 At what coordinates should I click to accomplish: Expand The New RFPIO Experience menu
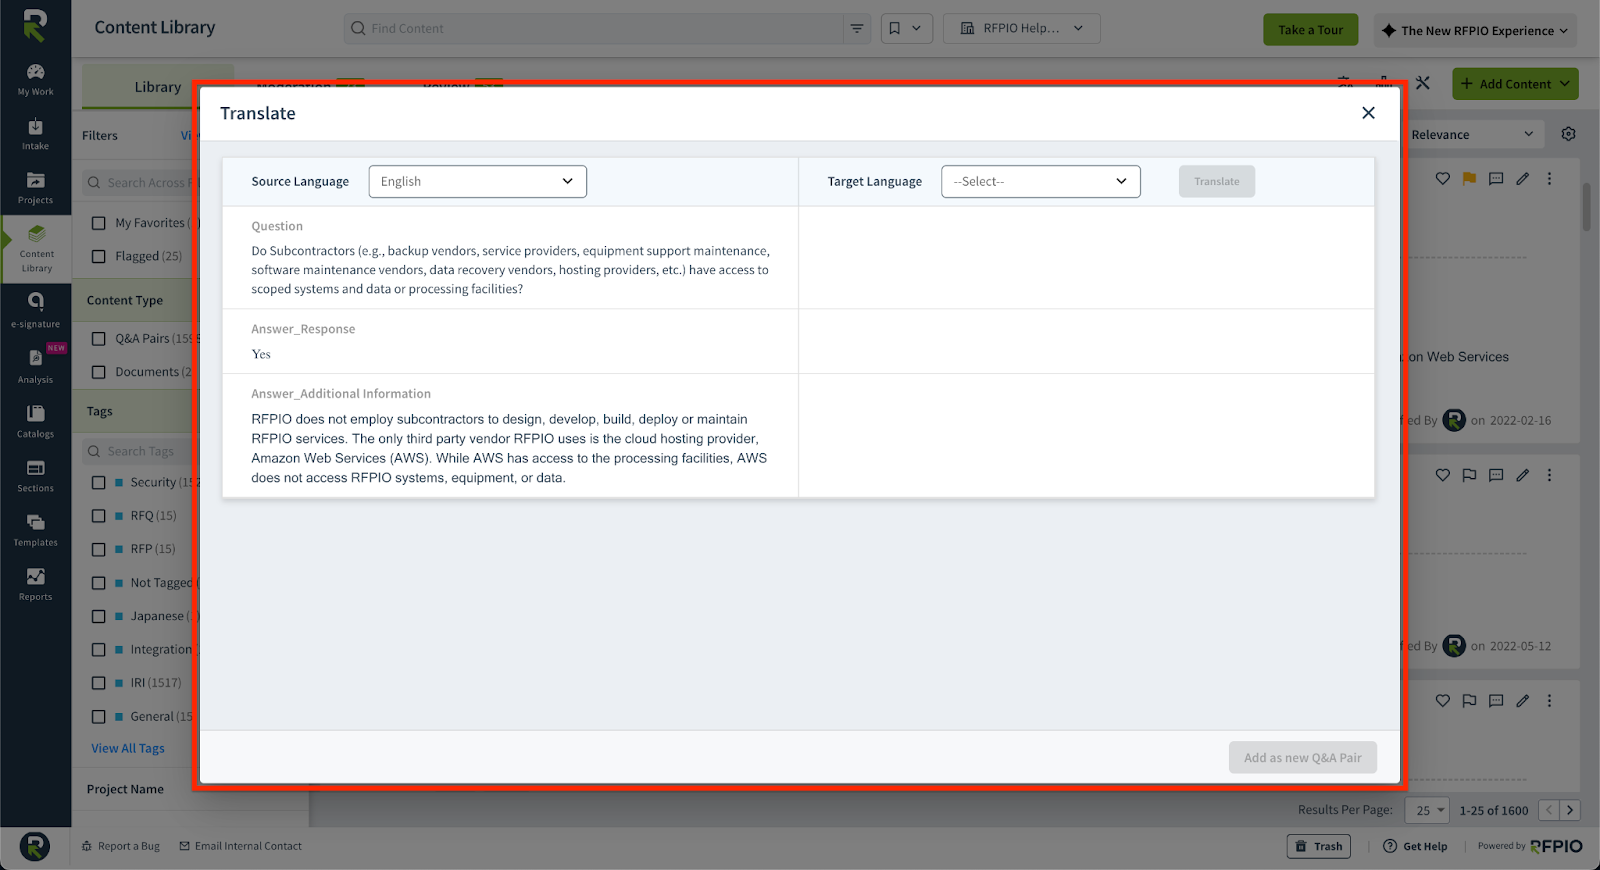tap(1475, 30)
